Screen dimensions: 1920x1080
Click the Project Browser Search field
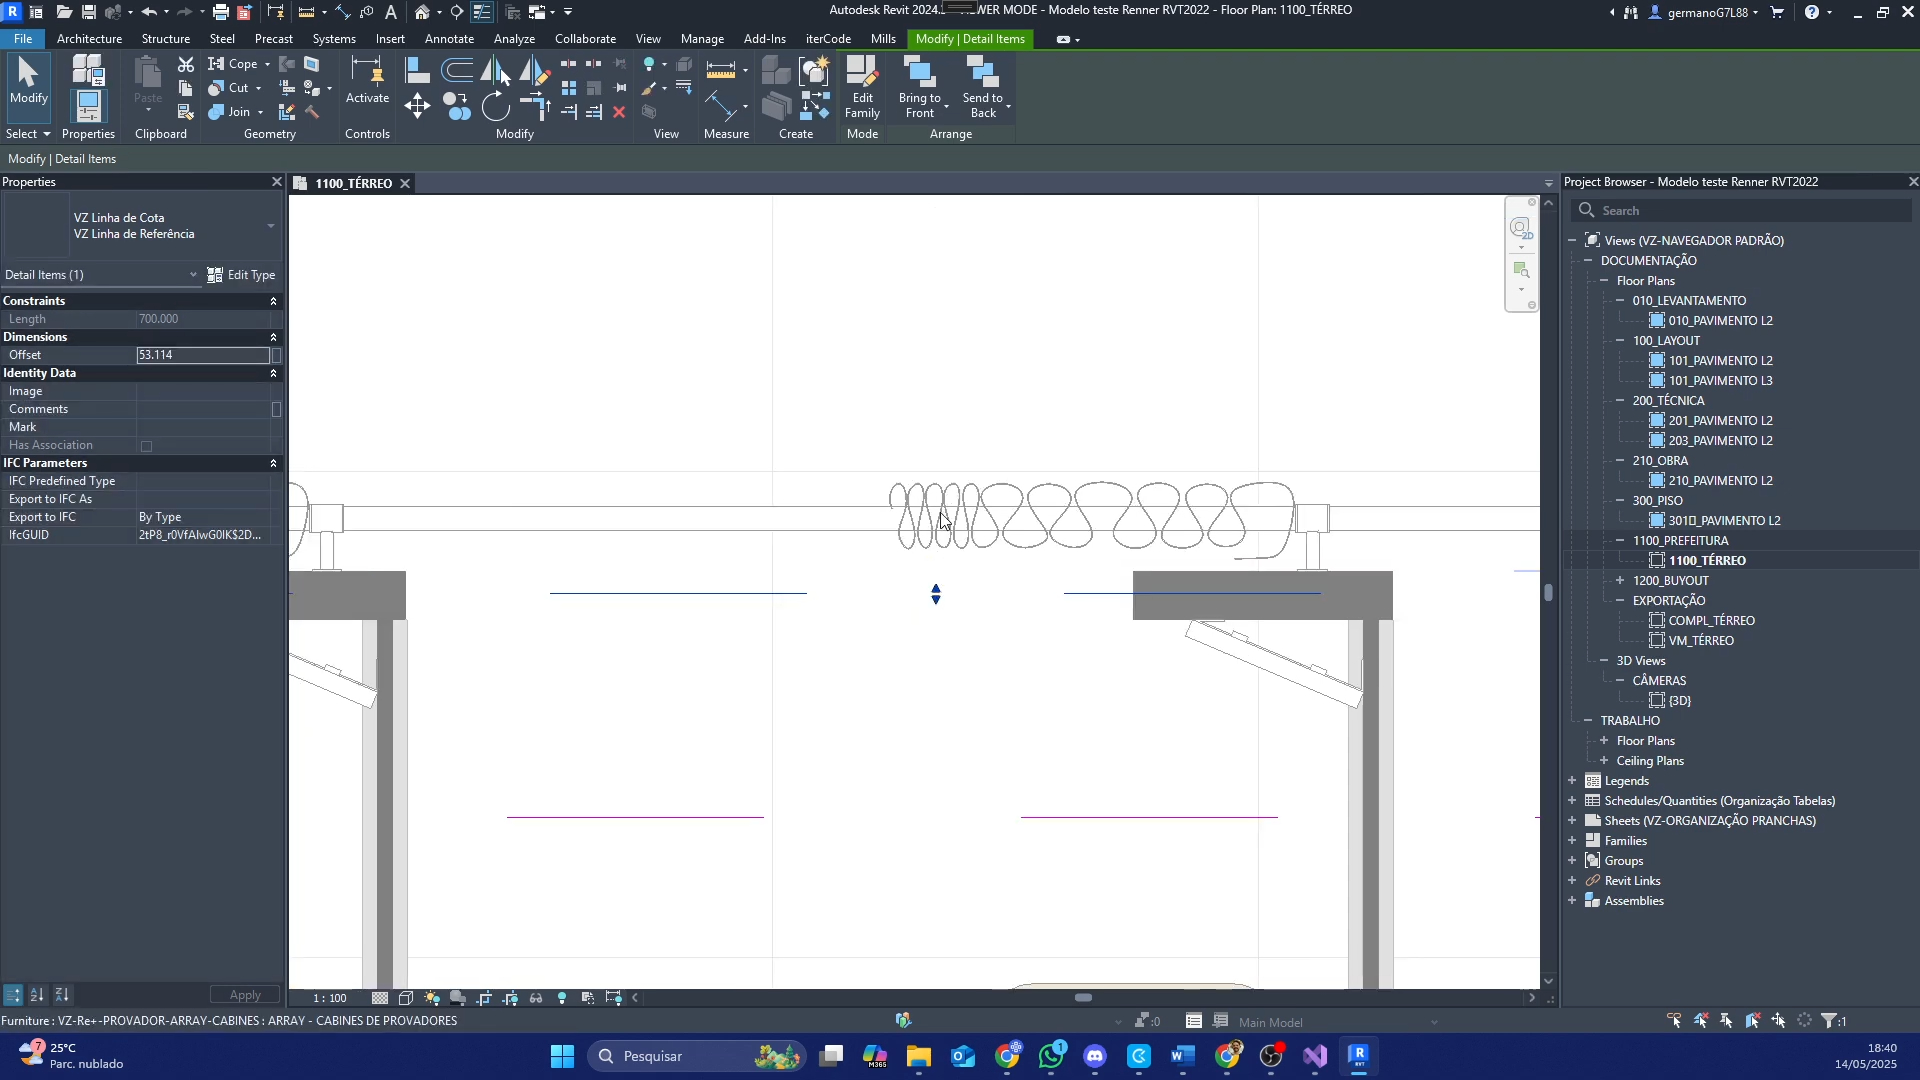tap(1743, 211)
